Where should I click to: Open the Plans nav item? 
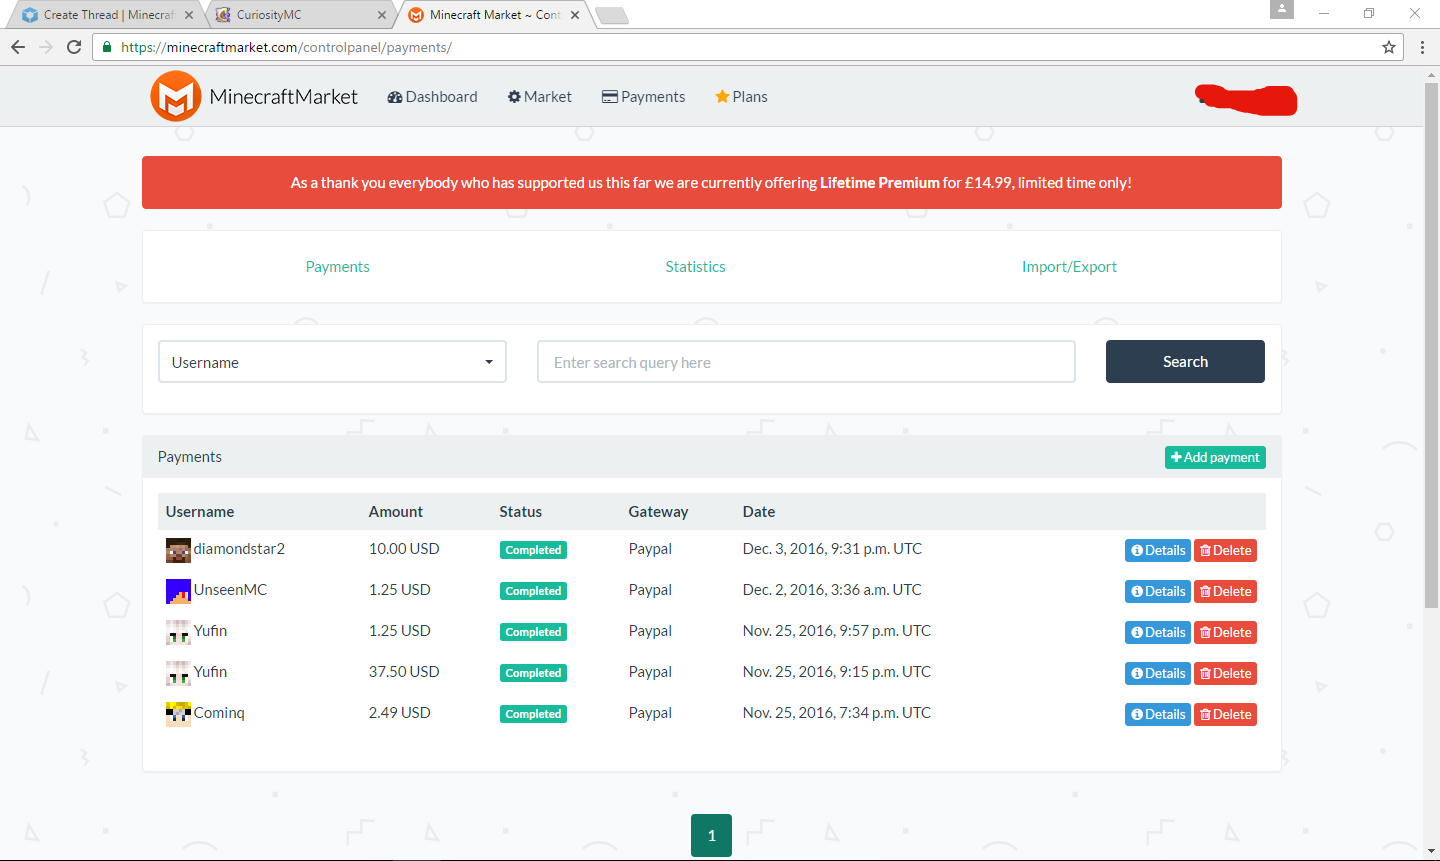[x=741, y=97]
